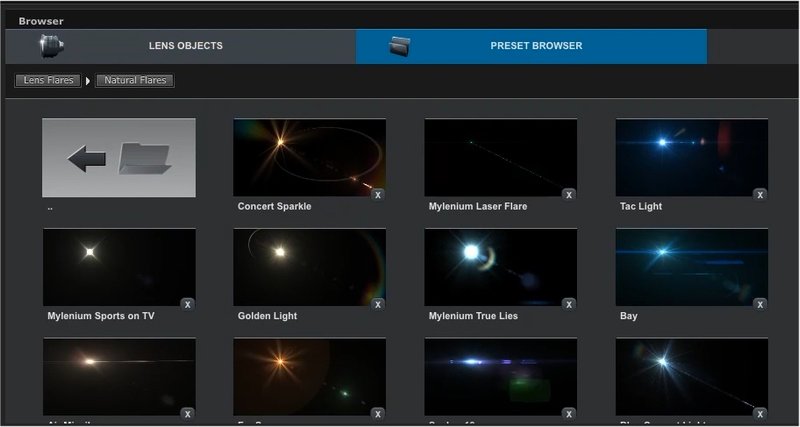This screenshot has width=800, height=427.
Task: Select the Bay preset thumbnail
Action: coord(692,267)
